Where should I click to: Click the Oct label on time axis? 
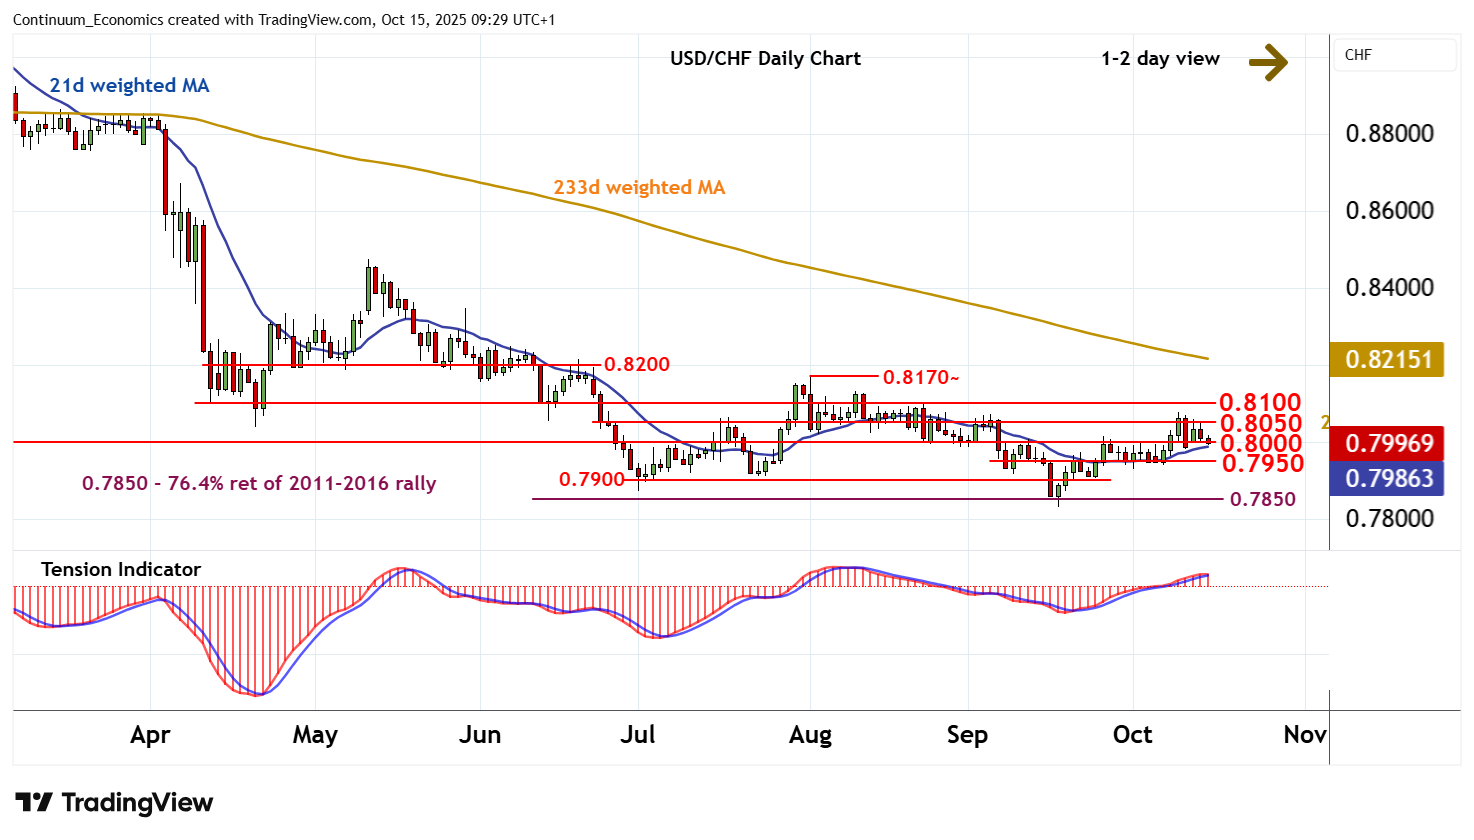[1132, 735]
